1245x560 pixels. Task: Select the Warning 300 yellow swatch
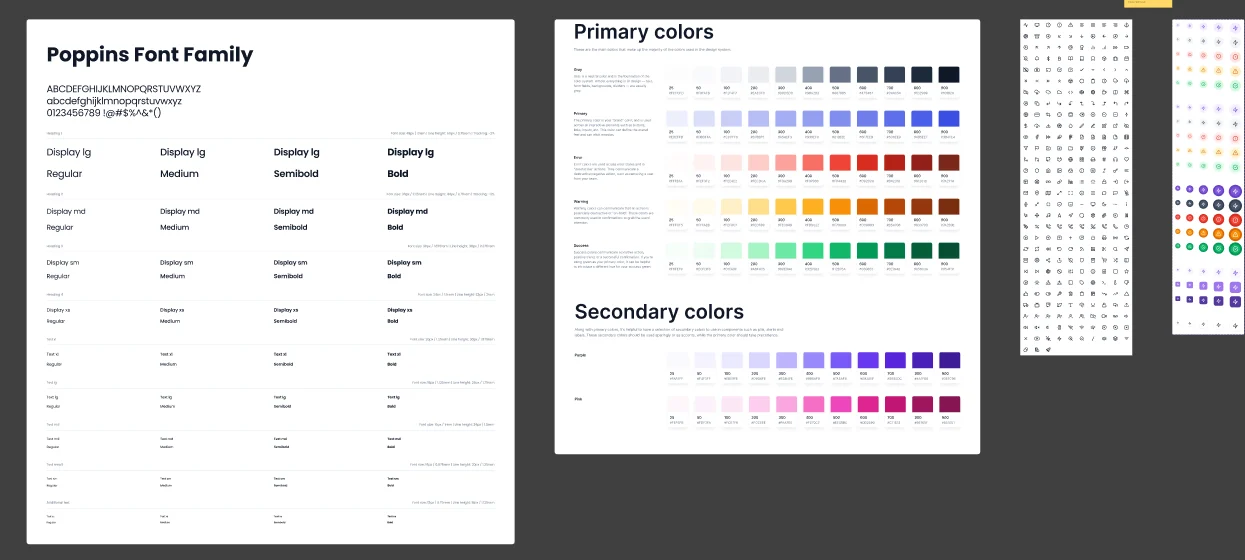(x=786, y=205)
